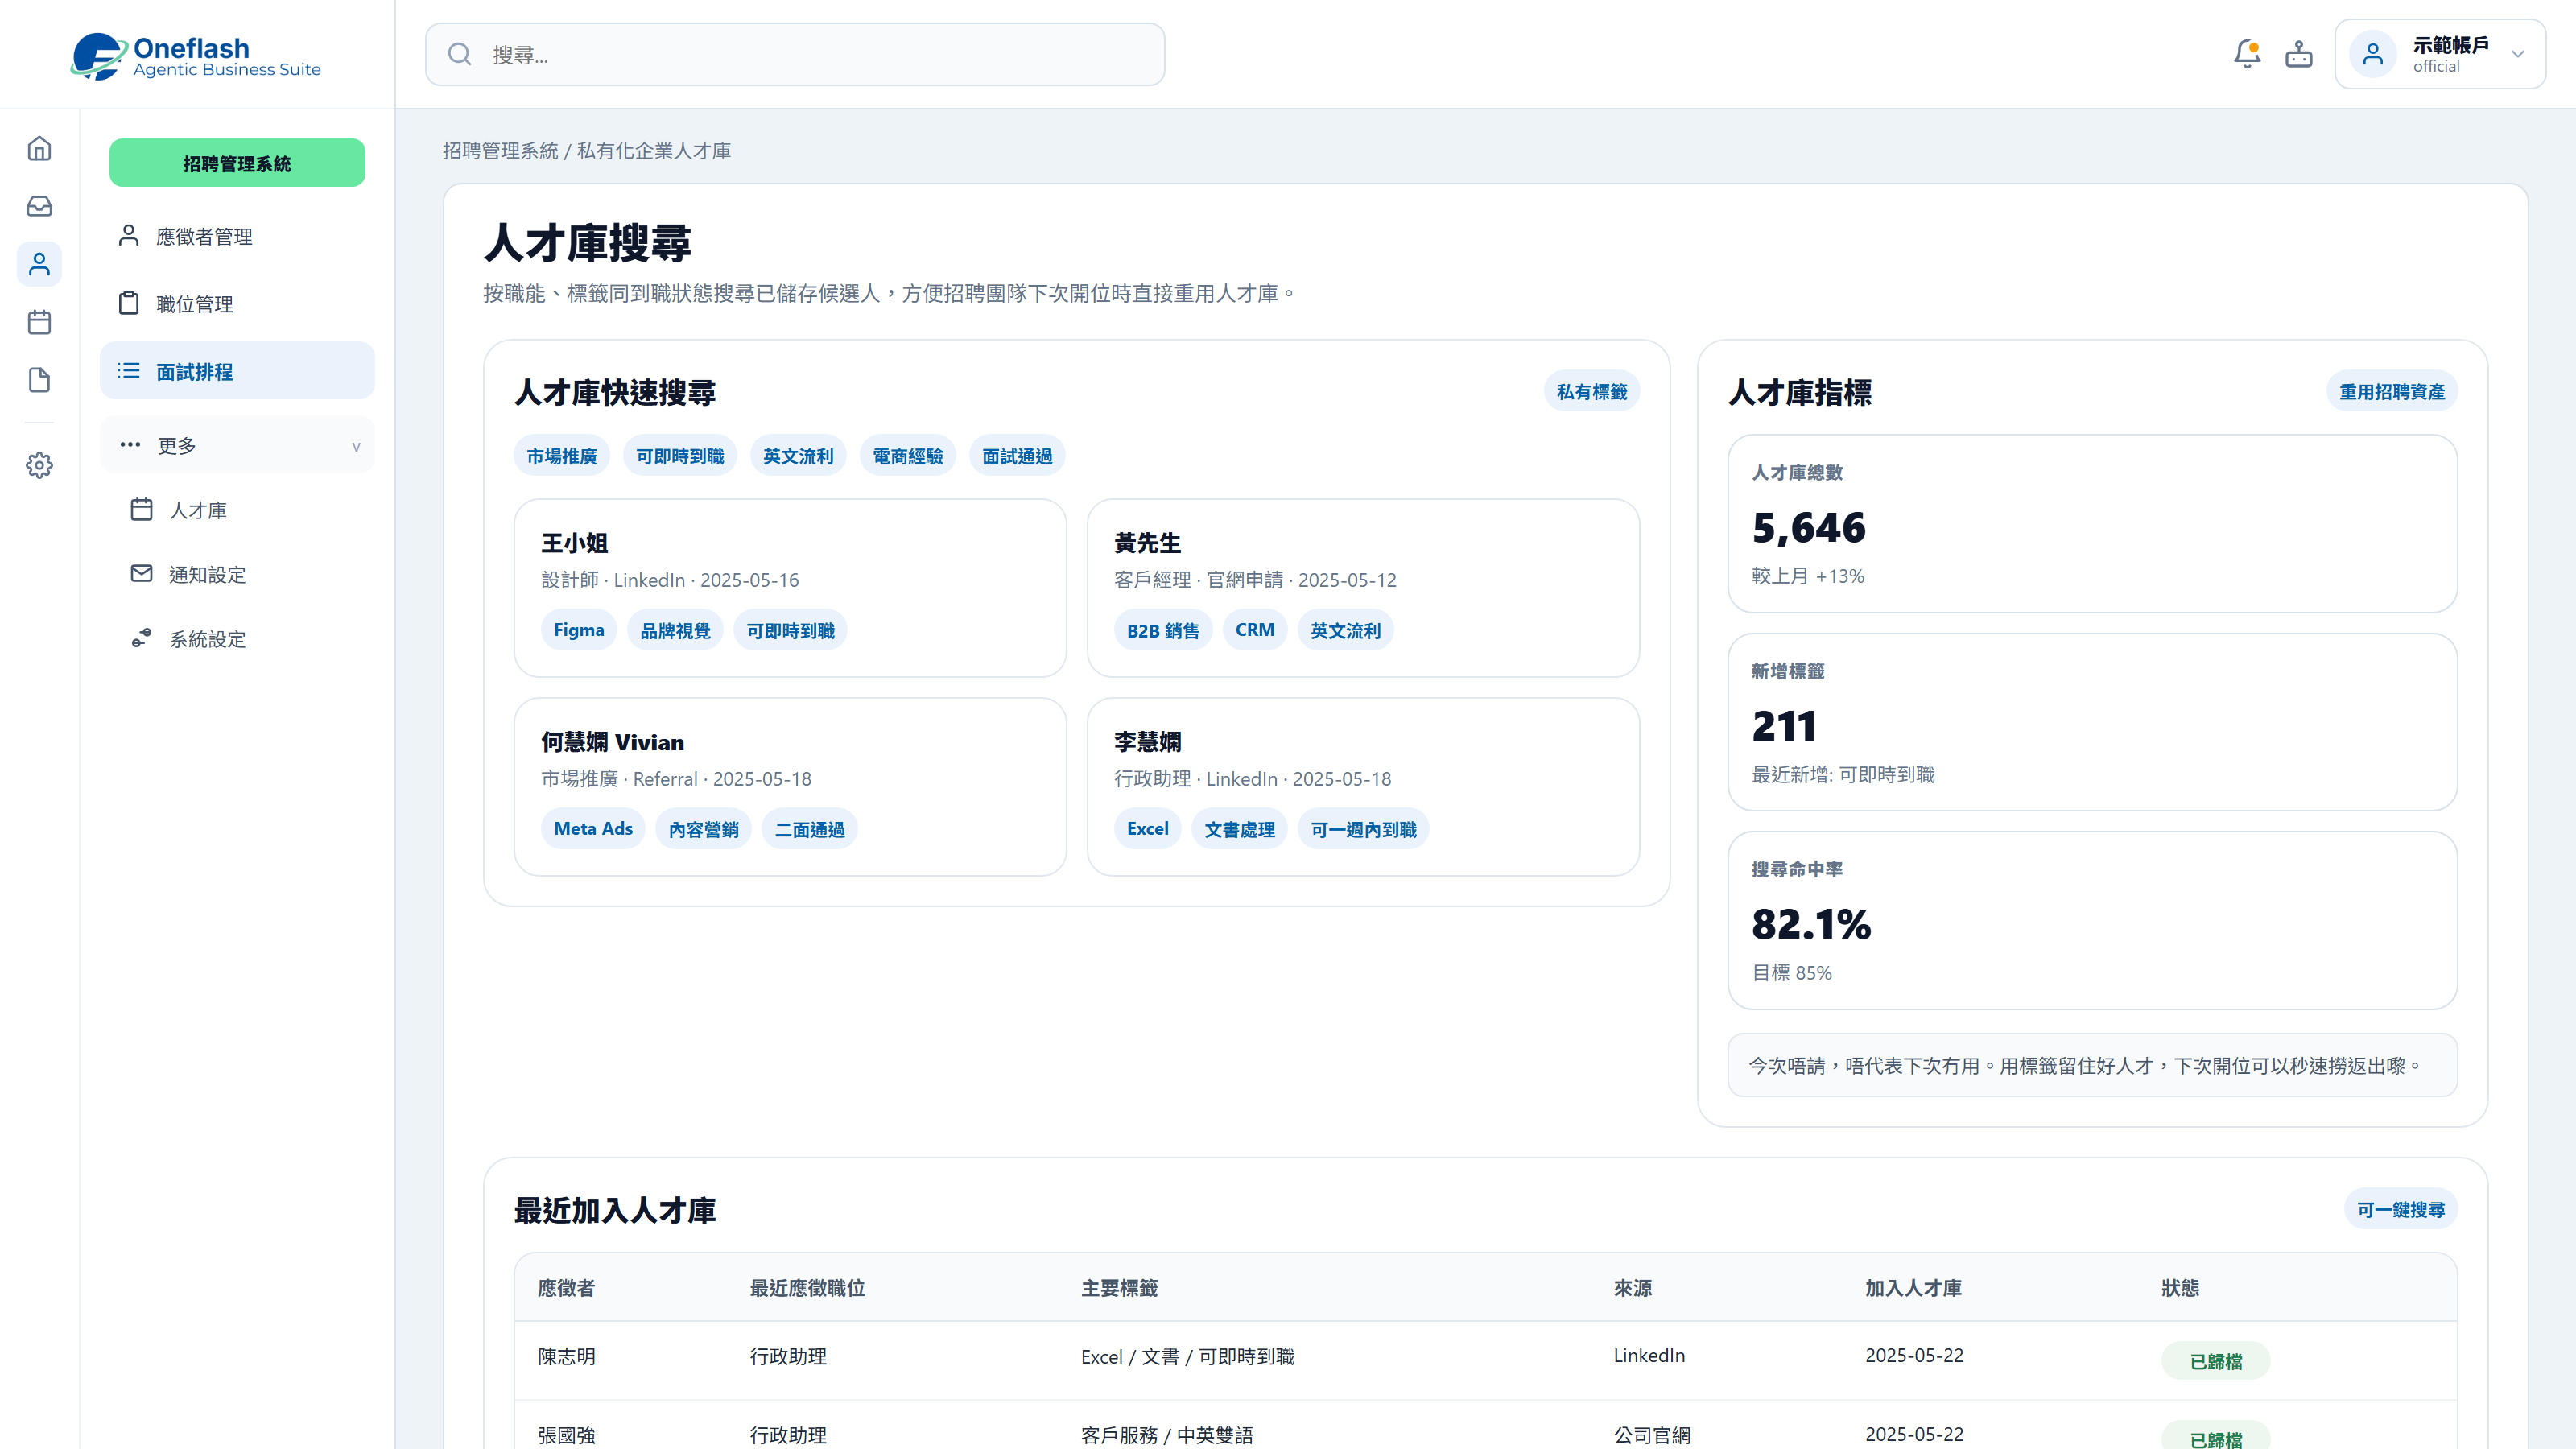Filter by the 面試通過 quick tag
Viewport: 2576px width, 1449px height.
click(x=1017, y=456)
